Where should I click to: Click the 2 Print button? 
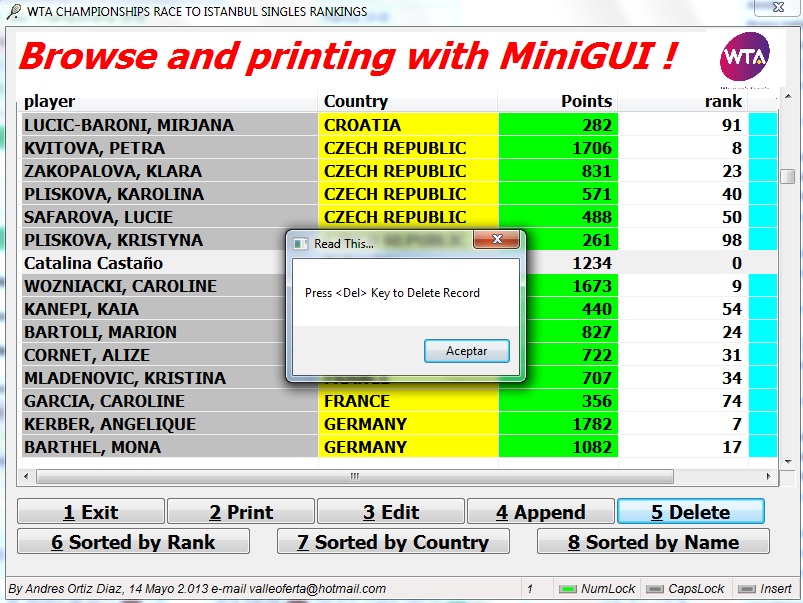click(x=240, y=511)
